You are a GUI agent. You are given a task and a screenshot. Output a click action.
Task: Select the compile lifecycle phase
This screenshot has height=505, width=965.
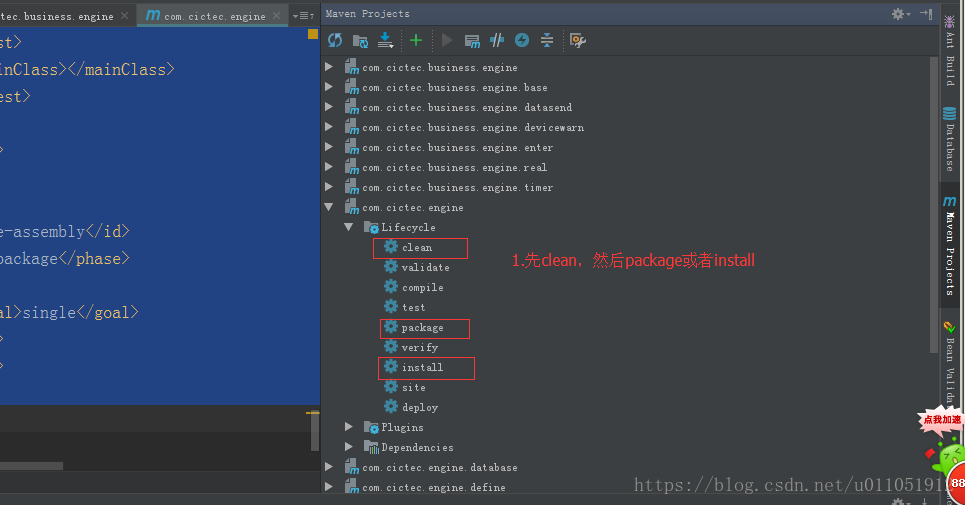(x=422, y=287)
